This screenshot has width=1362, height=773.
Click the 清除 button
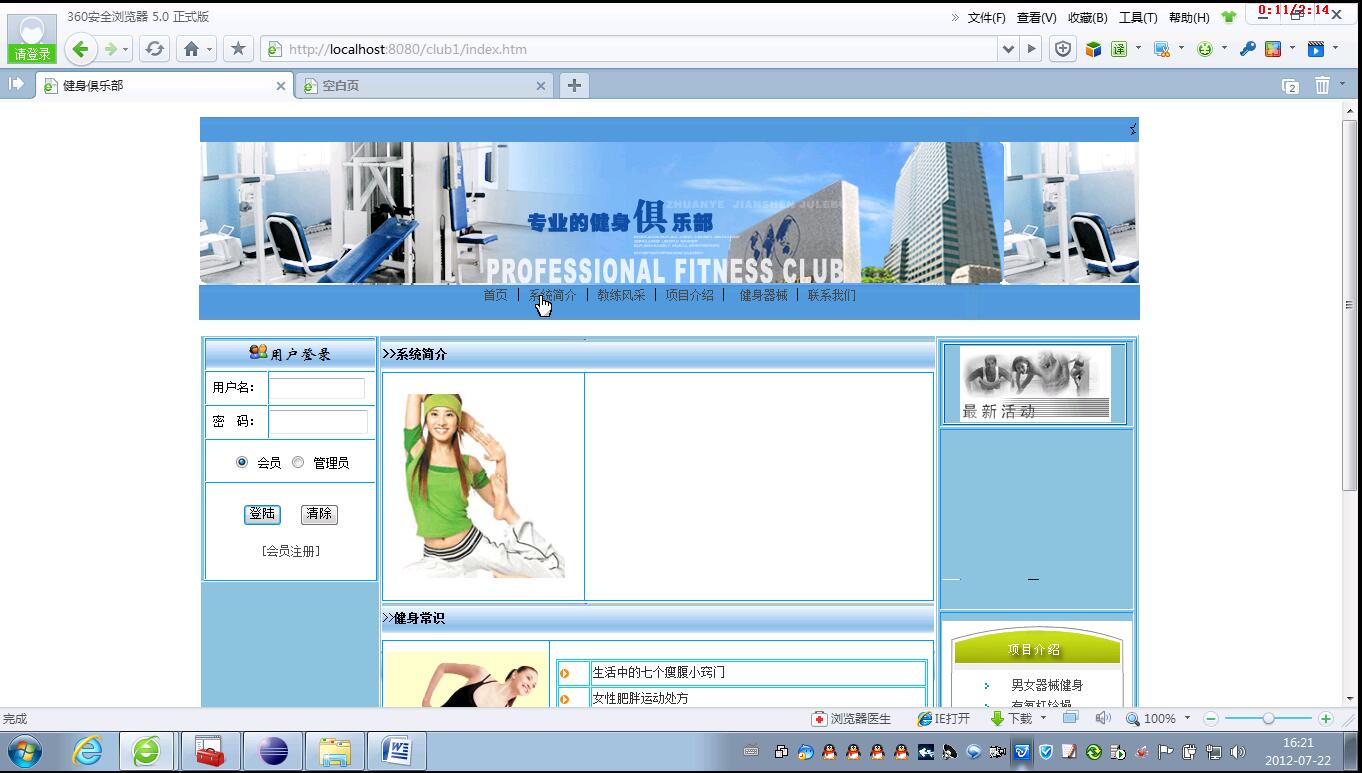click(x=319, y=514)
